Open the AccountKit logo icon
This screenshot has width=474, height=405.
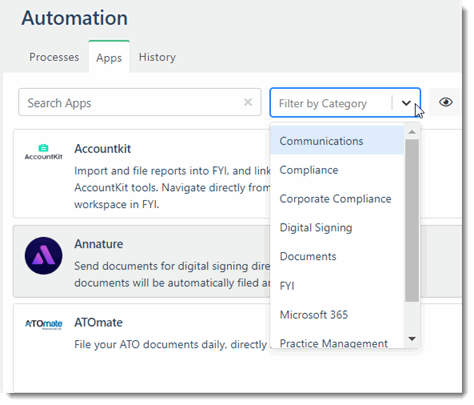click(43, 152)
